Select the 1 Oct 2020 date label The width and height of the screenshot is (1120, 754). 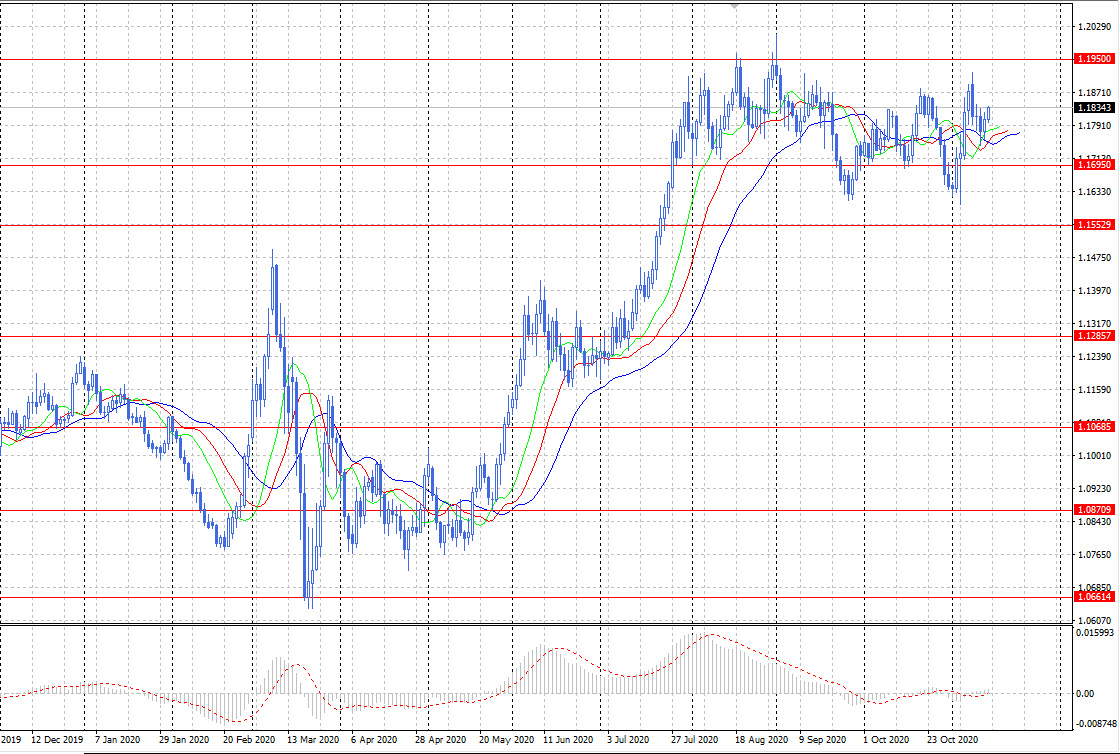pos(886,740)
